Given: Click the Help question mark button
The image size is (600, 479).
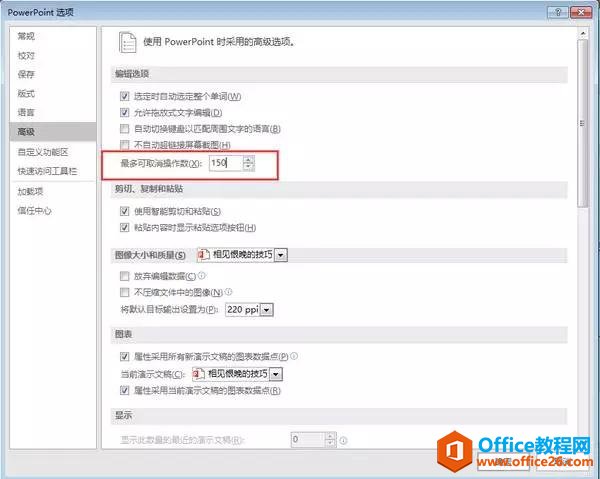Looking at the screenshot, I should coord(558,12).
